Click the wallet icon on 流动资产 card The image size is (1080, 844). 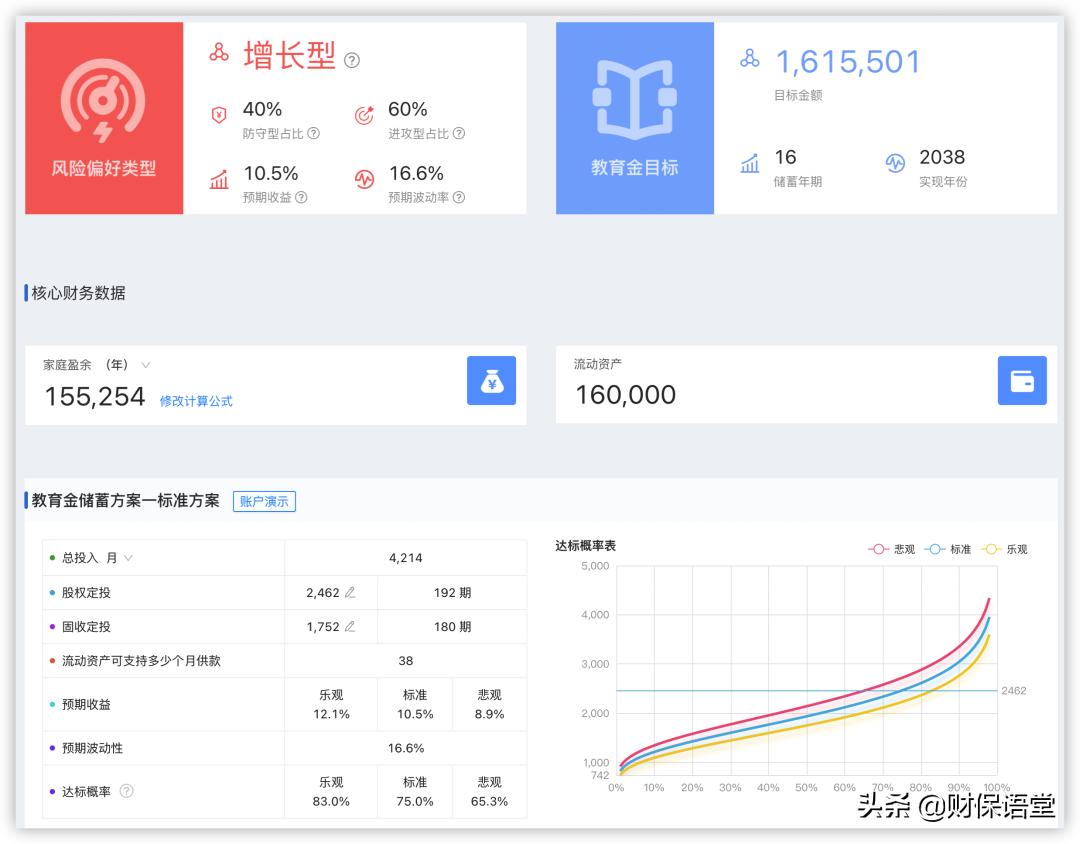(1021, 381)
